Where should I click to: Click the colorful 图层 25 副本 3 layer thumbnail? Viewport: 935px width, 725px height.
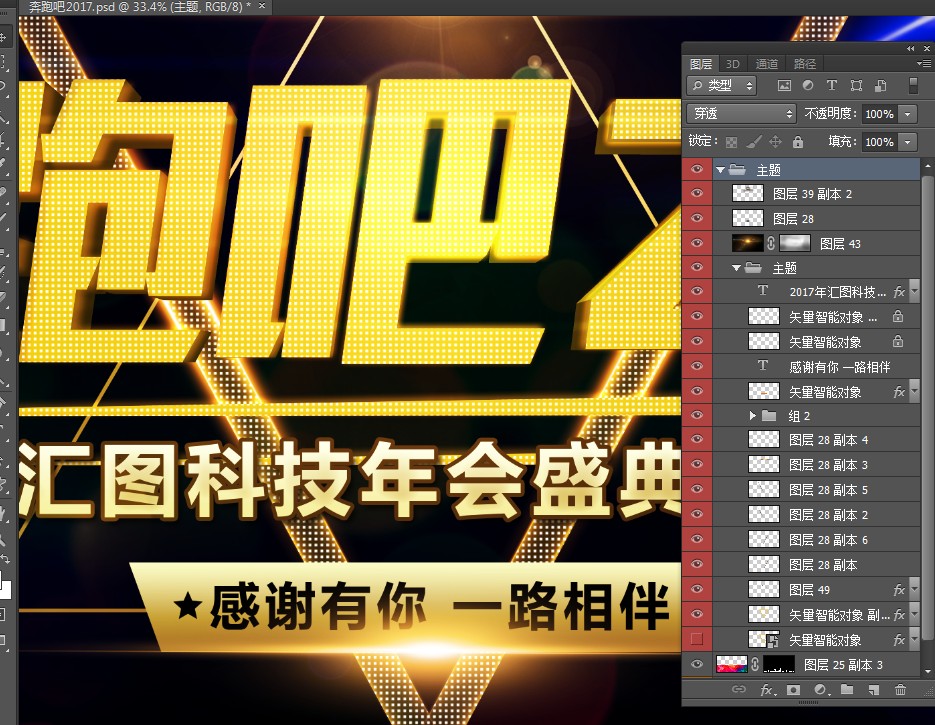coord(732,664)
